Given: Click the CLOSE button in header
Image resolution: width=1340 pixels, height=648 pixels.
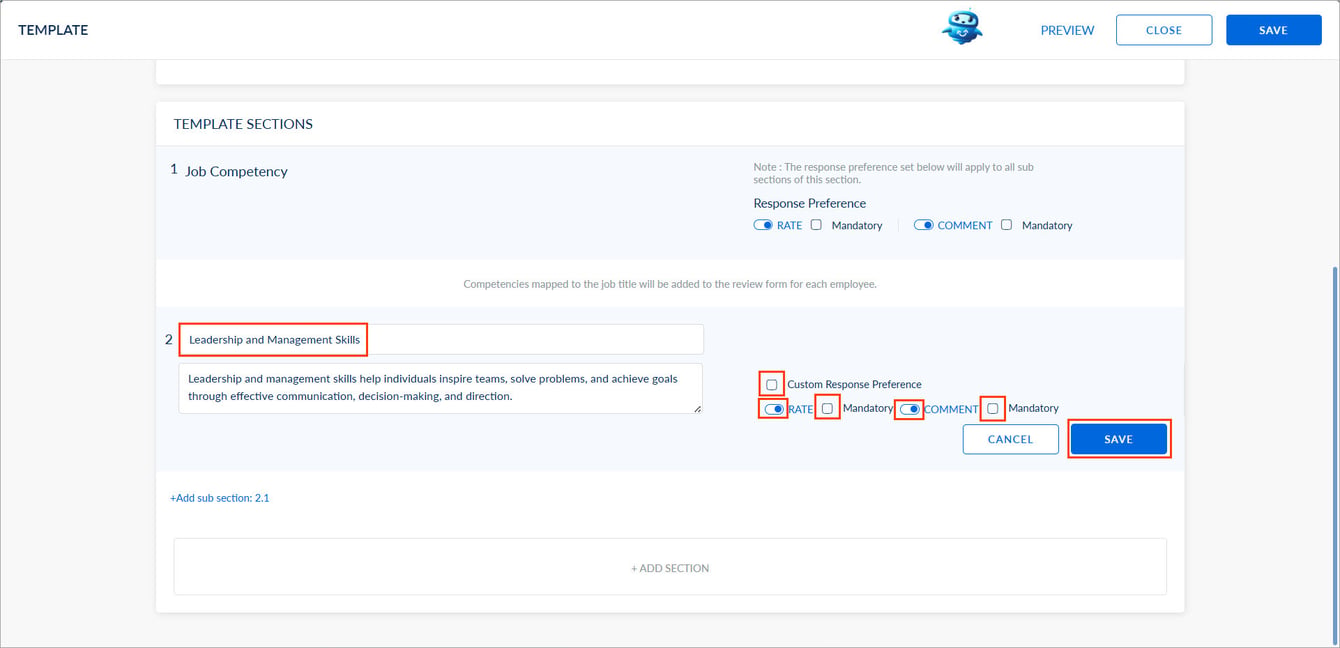Looking at the screenshot, I should coord(1164,30).
